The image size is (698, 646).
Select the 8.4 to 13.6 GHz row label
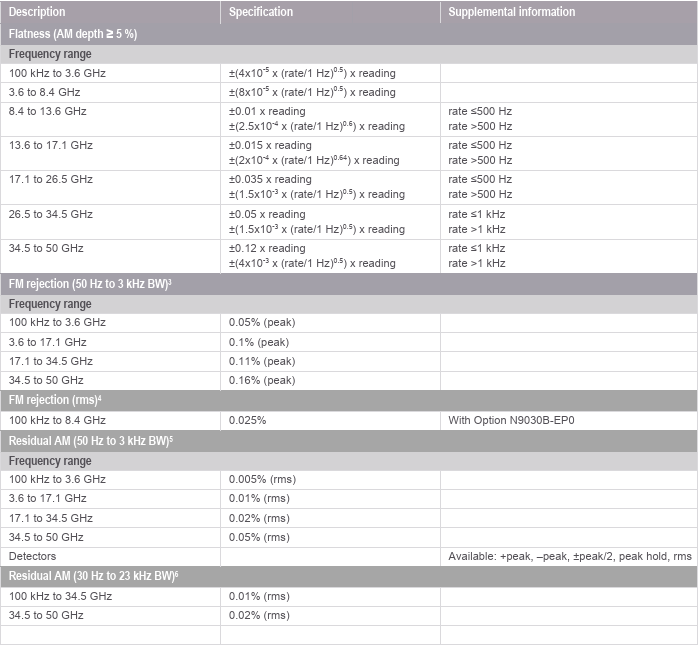pos(48,111)
